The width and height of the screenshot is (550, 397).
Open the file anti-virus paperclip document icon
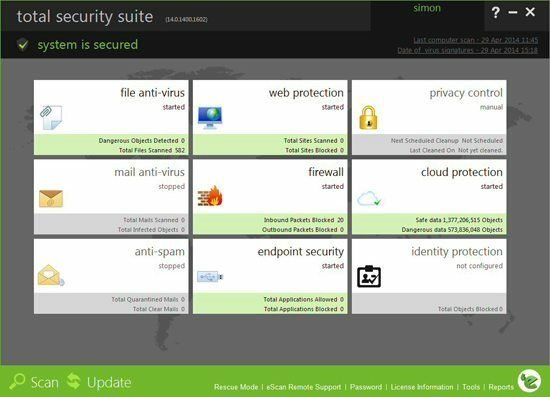pyautogui.click(x=51, y=117)
